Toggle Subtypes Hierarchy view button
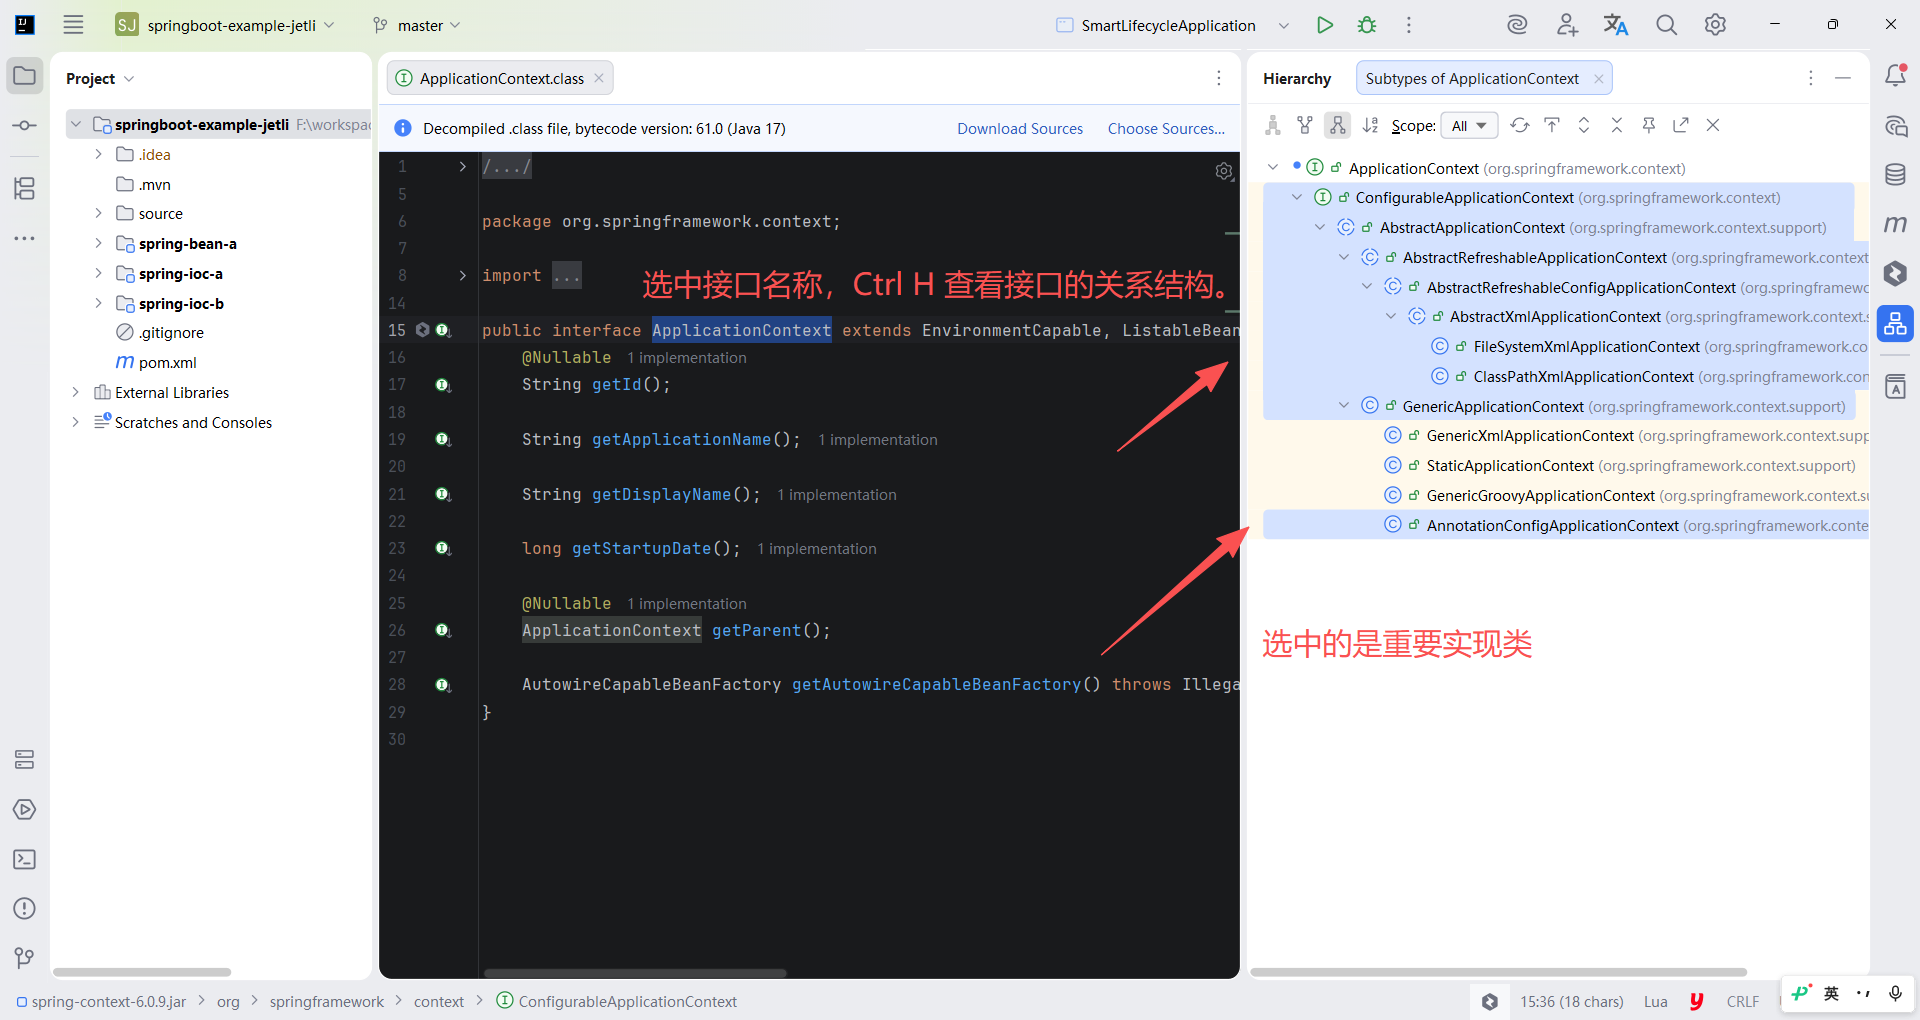Screen dimensions: 1920x1020 tap(1337, 125)
